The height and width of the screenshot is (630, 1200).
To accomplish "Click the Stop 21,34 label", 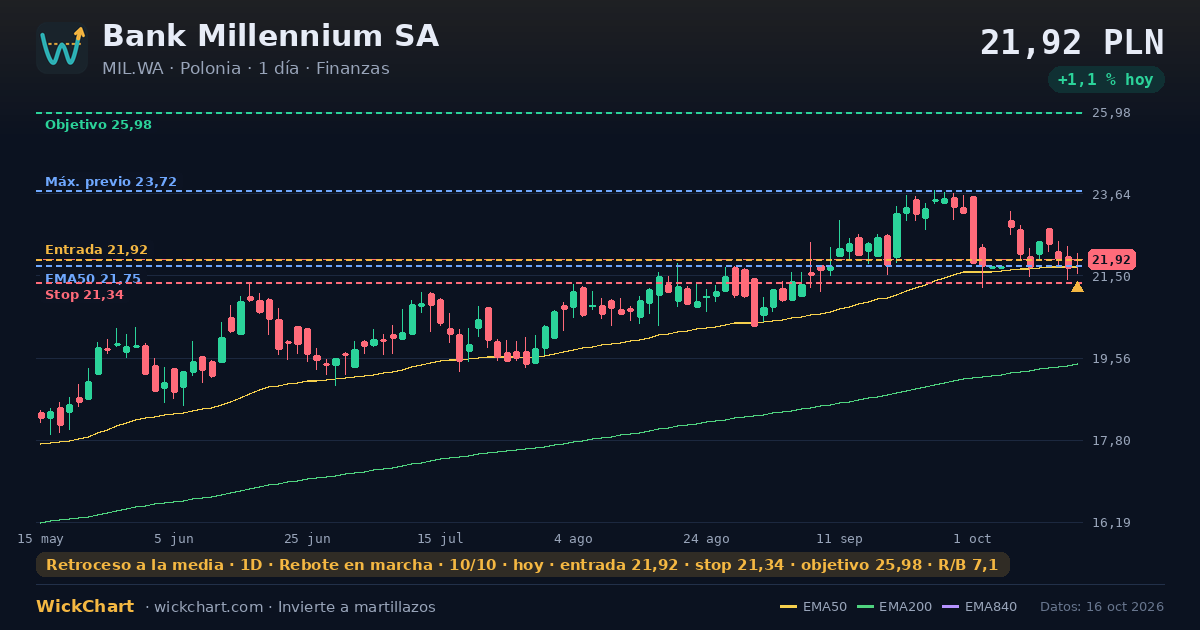I will point(84,295).
